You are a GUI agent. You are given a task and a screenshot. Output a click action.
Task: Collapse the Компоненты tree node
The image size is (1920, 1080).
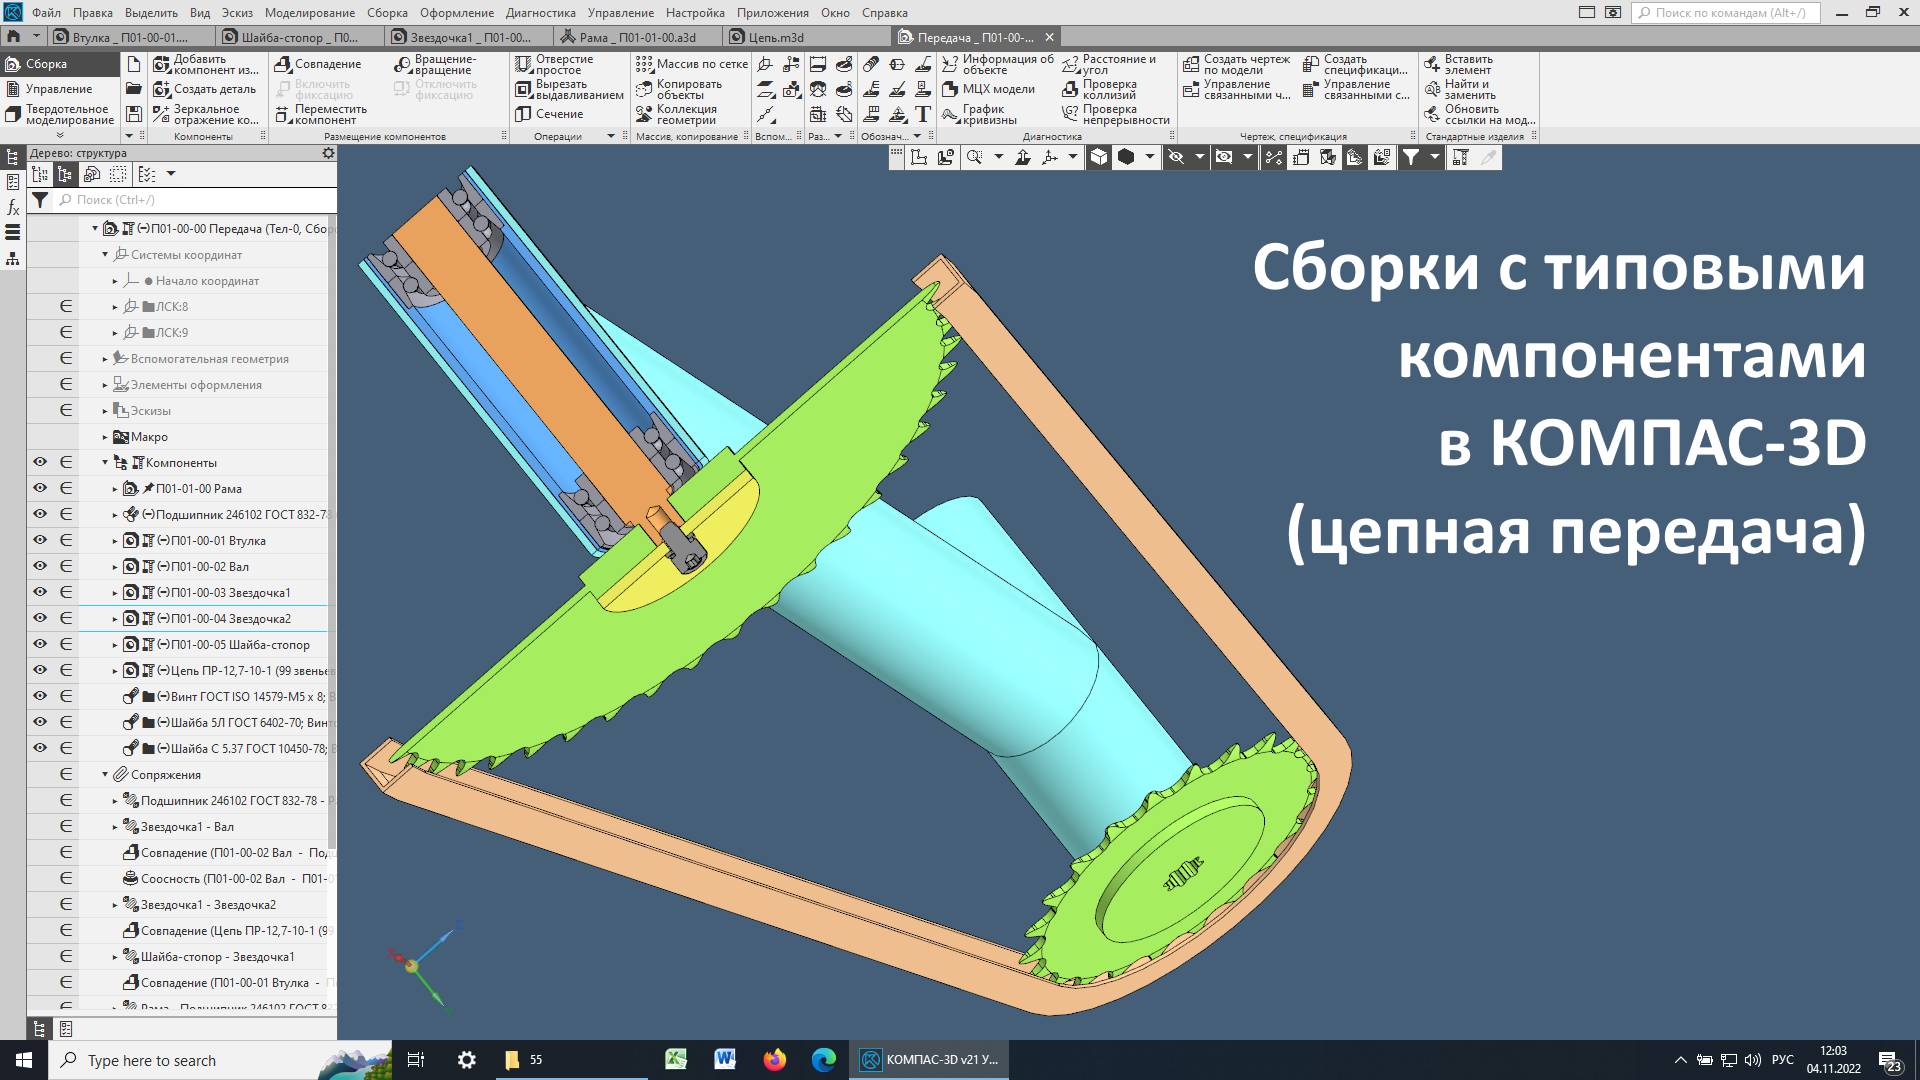[x=105, y=462]
